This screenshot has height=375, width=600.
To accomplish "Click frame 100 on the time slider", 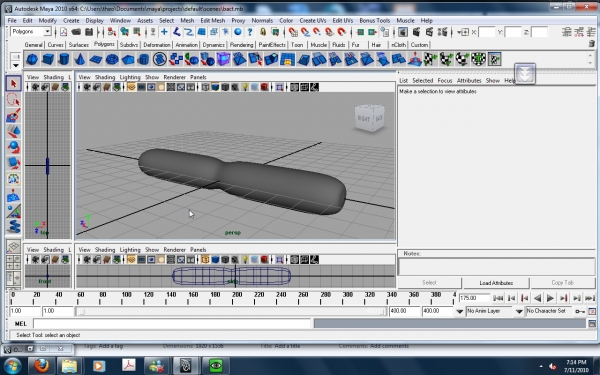I will 126,298.
